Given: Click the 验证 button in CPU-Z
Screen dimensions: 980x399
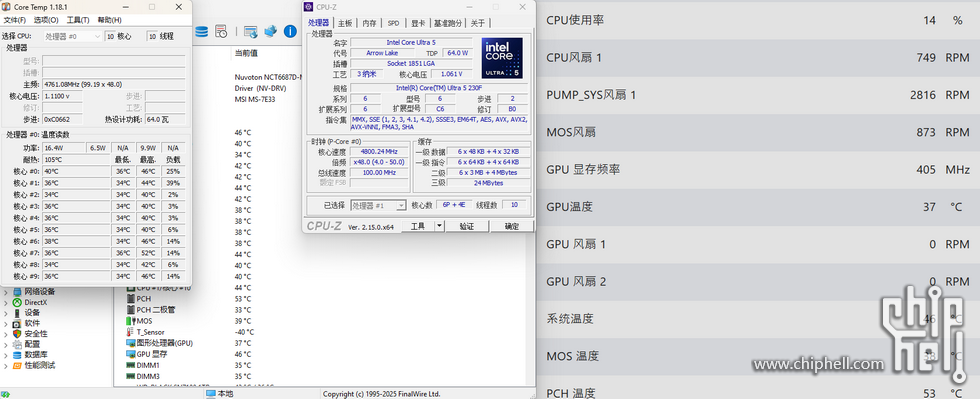Looking at the screenshot, I should tap(467, 226).
